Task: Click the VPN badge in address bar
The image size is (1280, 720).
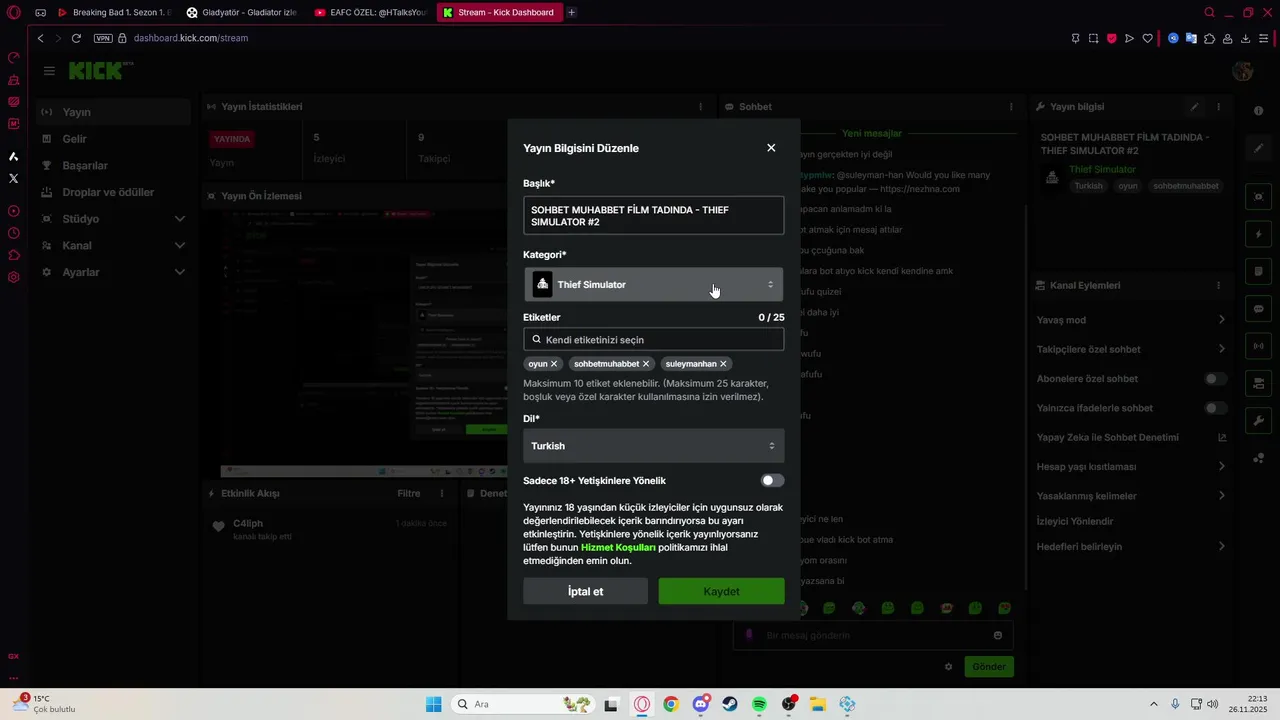Action: pos(103,38)
